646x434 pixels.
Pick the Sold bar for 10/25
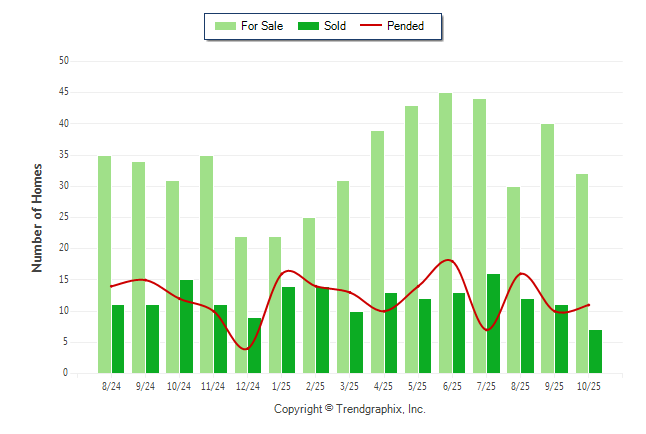[596, 351]
